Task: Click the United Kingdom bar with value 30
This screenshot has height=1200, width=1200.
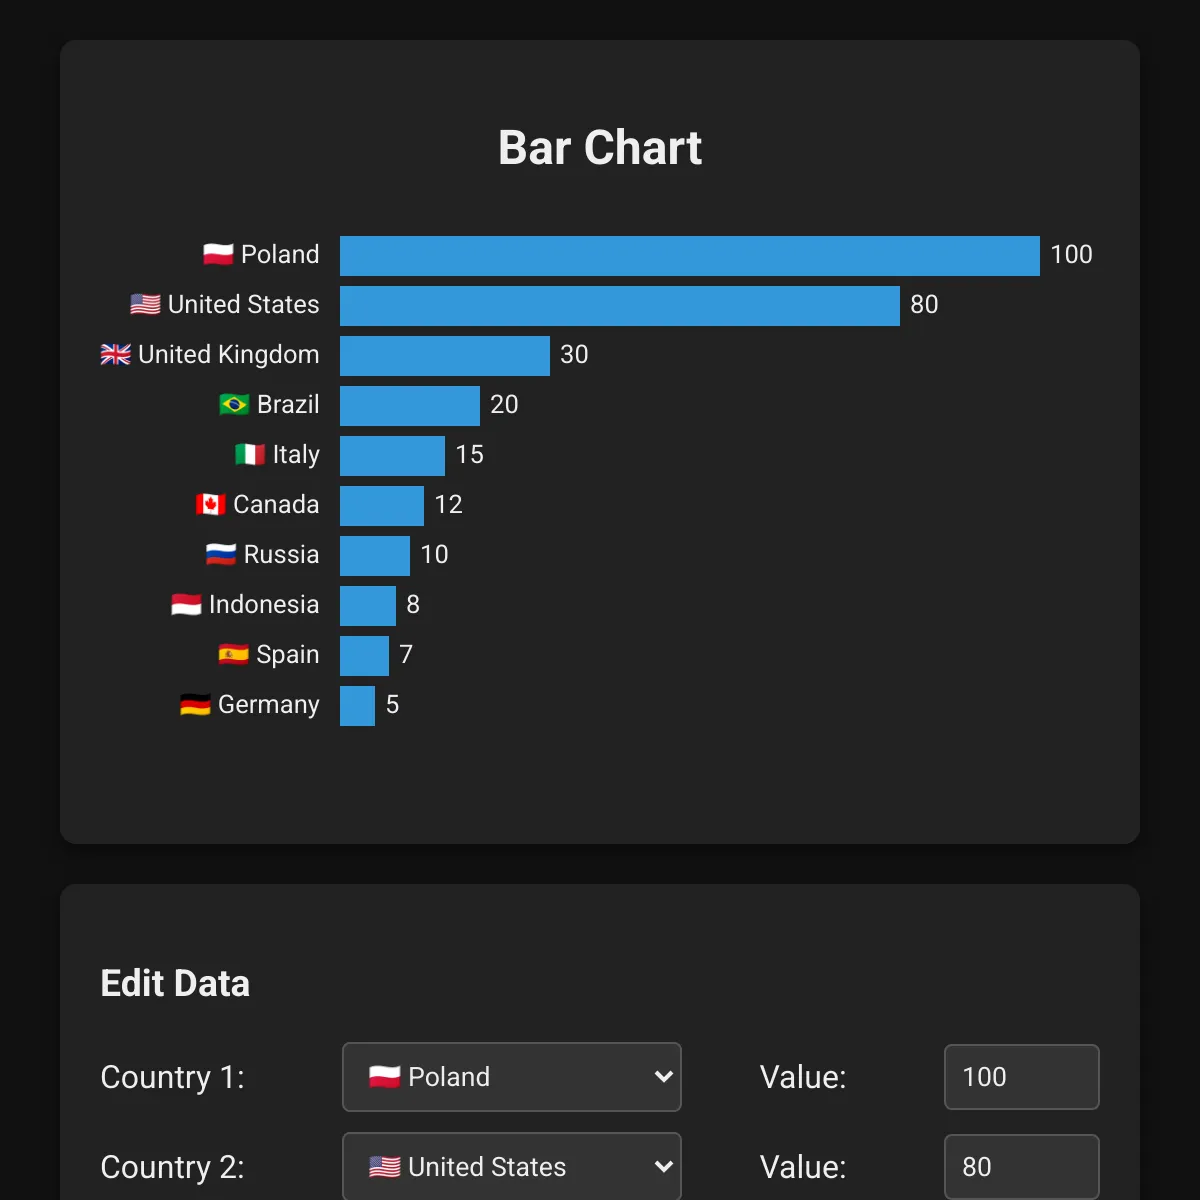Action: (445, 356)
